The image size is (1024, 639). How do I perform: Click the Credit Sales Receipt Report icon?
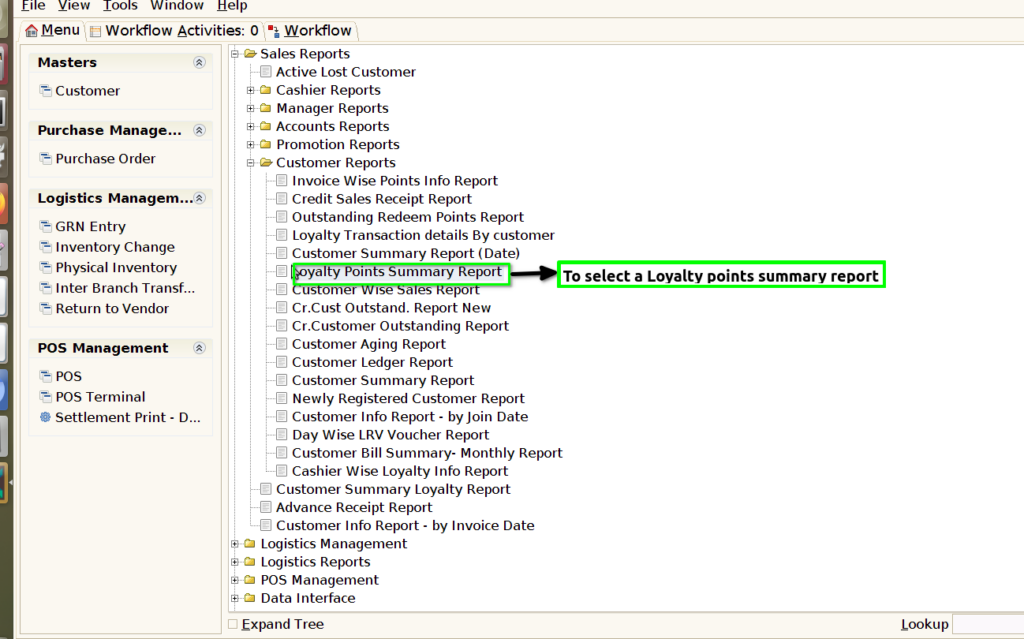281,199
